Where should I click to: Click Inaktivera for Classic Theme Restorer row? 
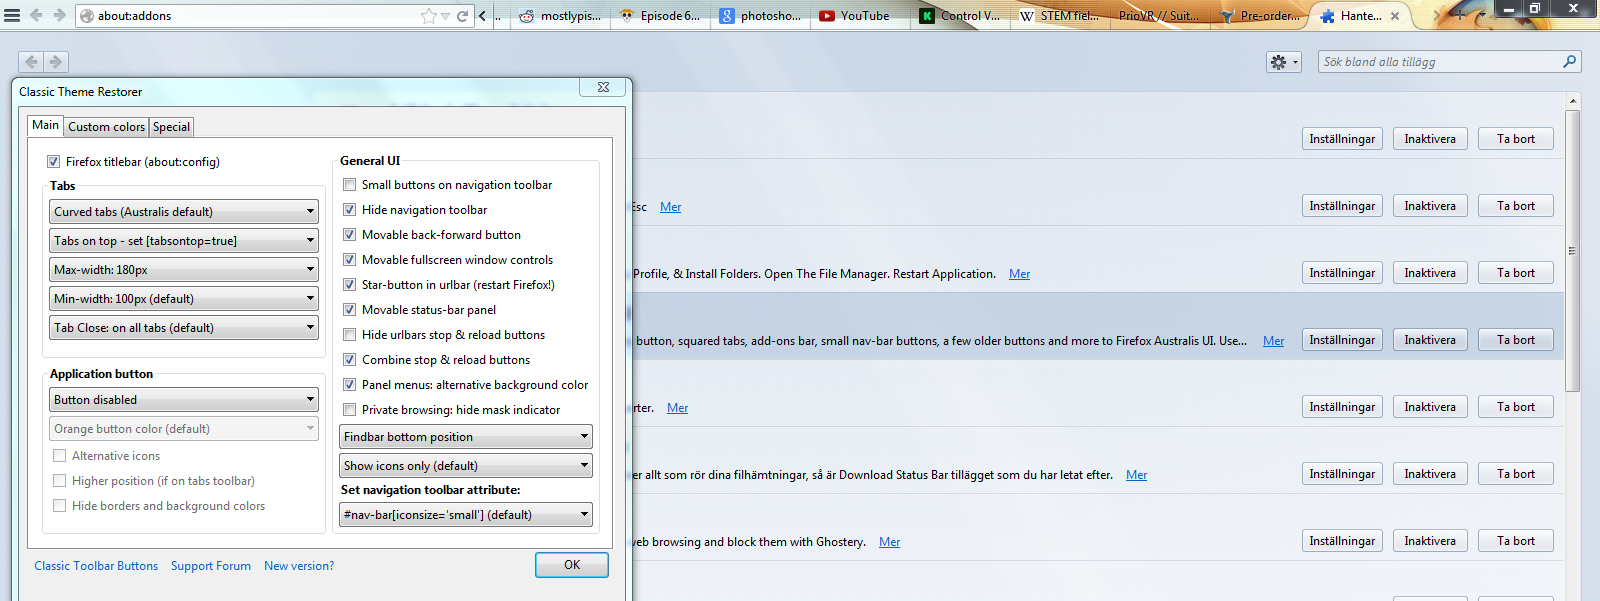(1430, 340)
